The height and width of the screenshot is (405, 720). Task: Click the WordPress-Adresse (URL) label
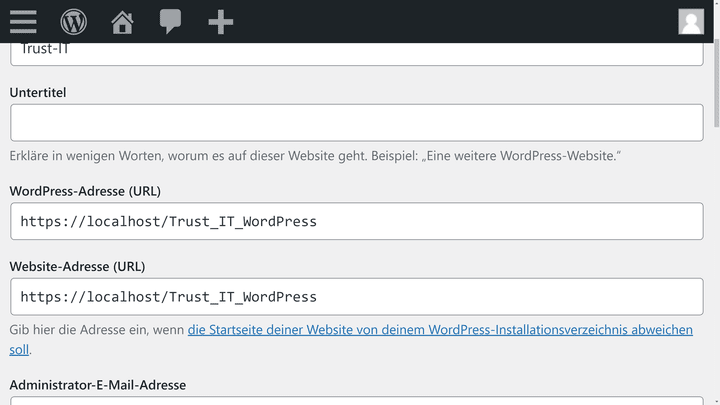point(85,191)
